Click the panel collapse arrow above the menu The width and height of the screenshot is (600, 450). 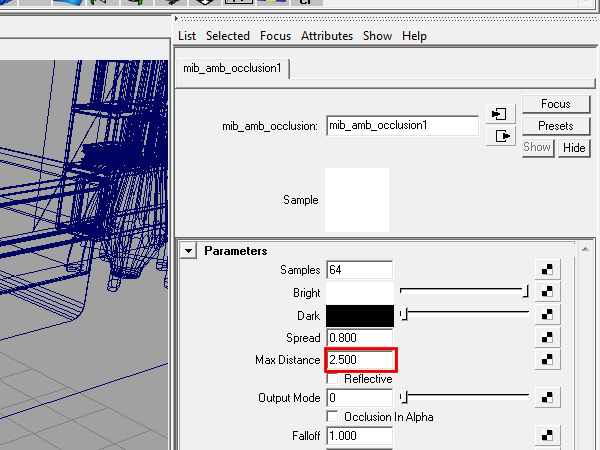[176, 18]
